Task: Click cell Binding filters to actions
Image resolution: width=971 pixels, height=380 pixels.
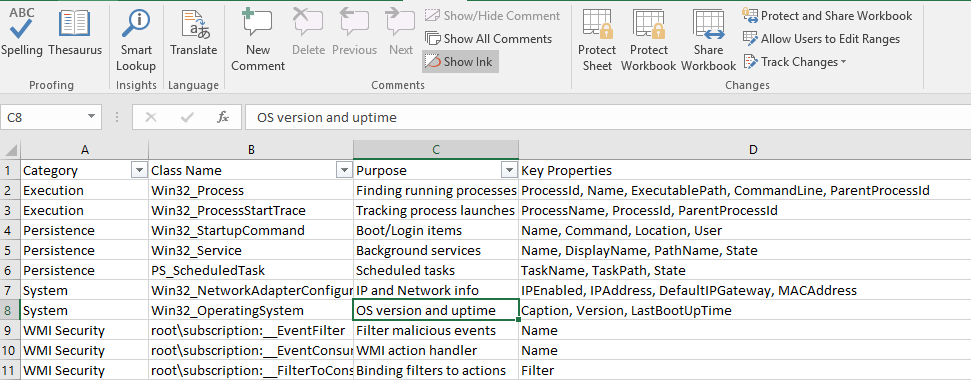Action: (436, 370)
